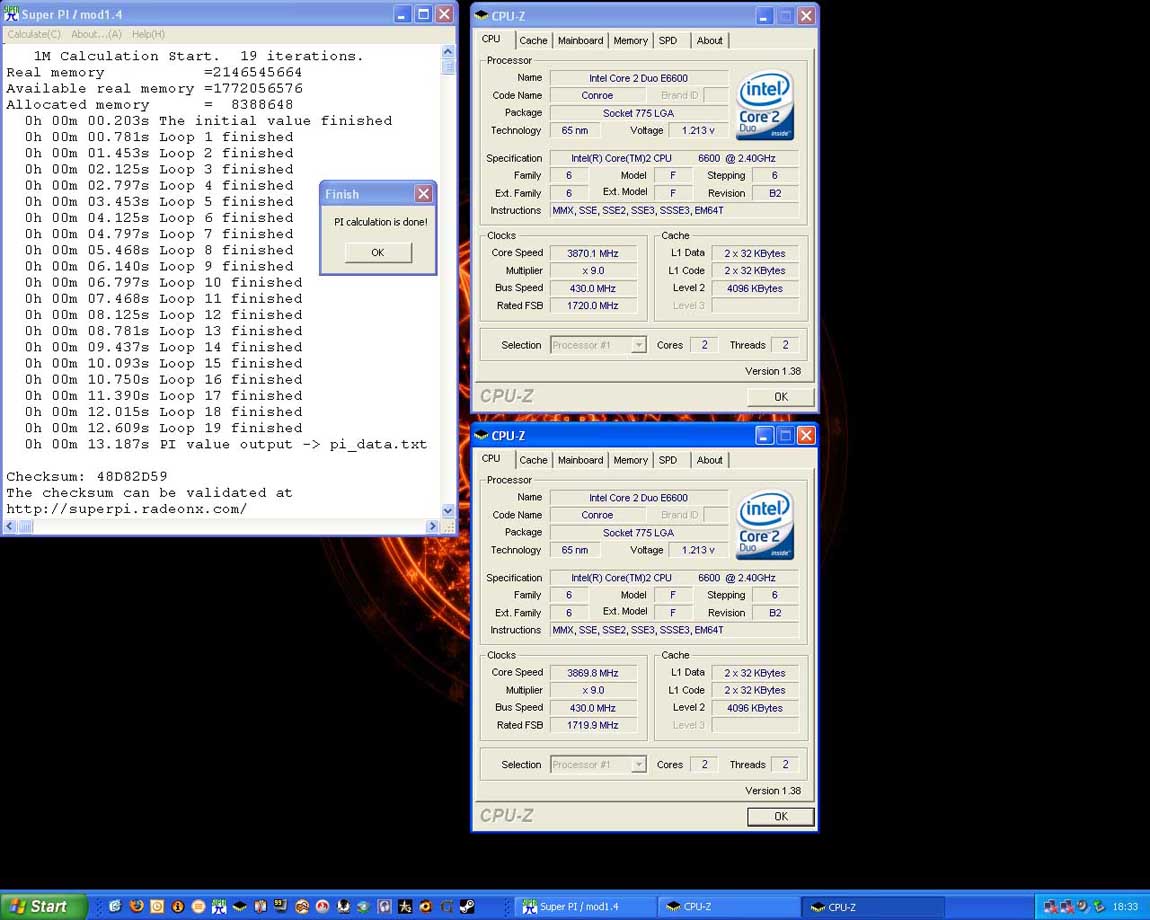Click the Checksum: 48D82D59 line

pyautogui.click(x=87, y=477)
